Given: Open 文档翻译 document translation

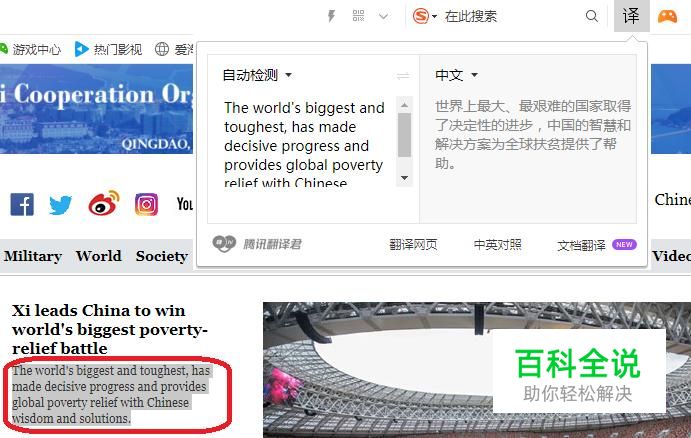Looking at the screenshot, I should 581,245.
